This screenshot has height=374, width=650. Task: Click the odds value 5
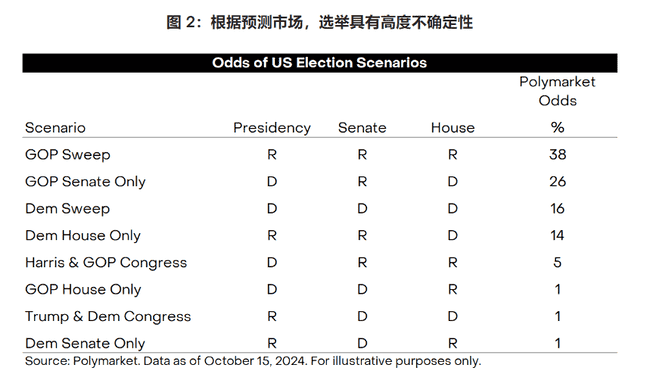(558, 262)
